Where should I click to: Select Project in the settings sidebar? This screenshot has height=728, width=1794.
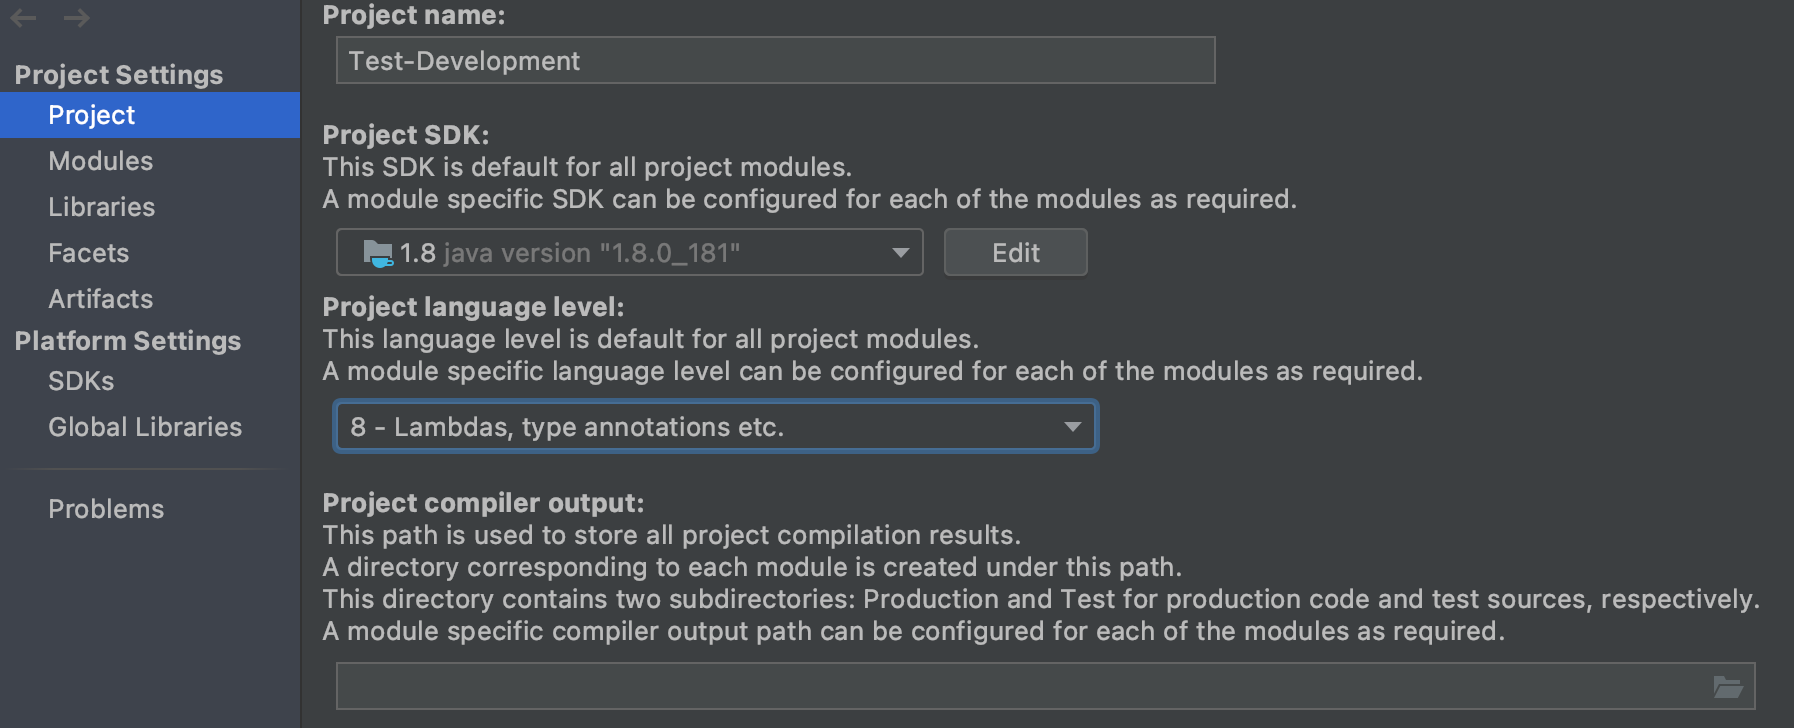[x=92, y=115]
